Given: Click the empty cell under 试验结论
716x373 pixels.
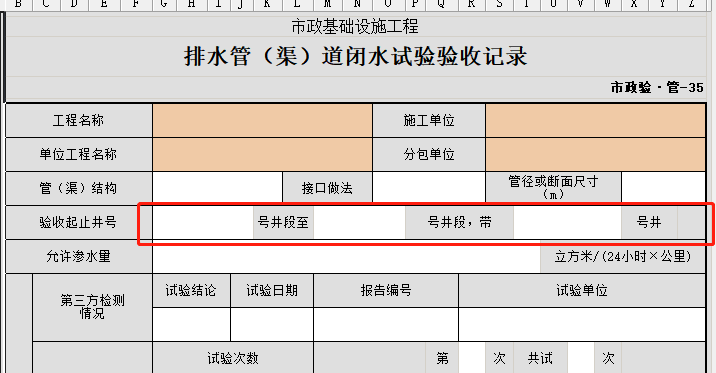Looking at the screenshot, I should click(192, 325).
